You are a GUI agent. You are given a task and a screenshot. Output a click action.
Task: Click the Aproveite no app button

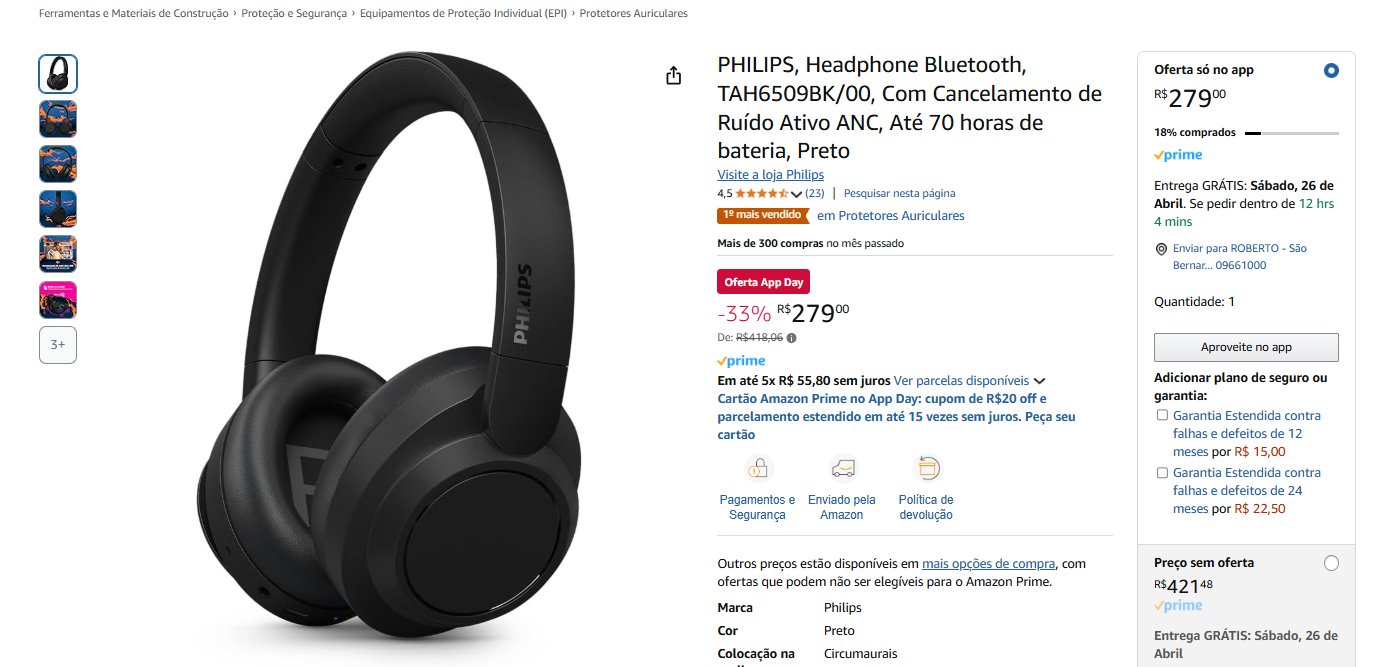1246,347
